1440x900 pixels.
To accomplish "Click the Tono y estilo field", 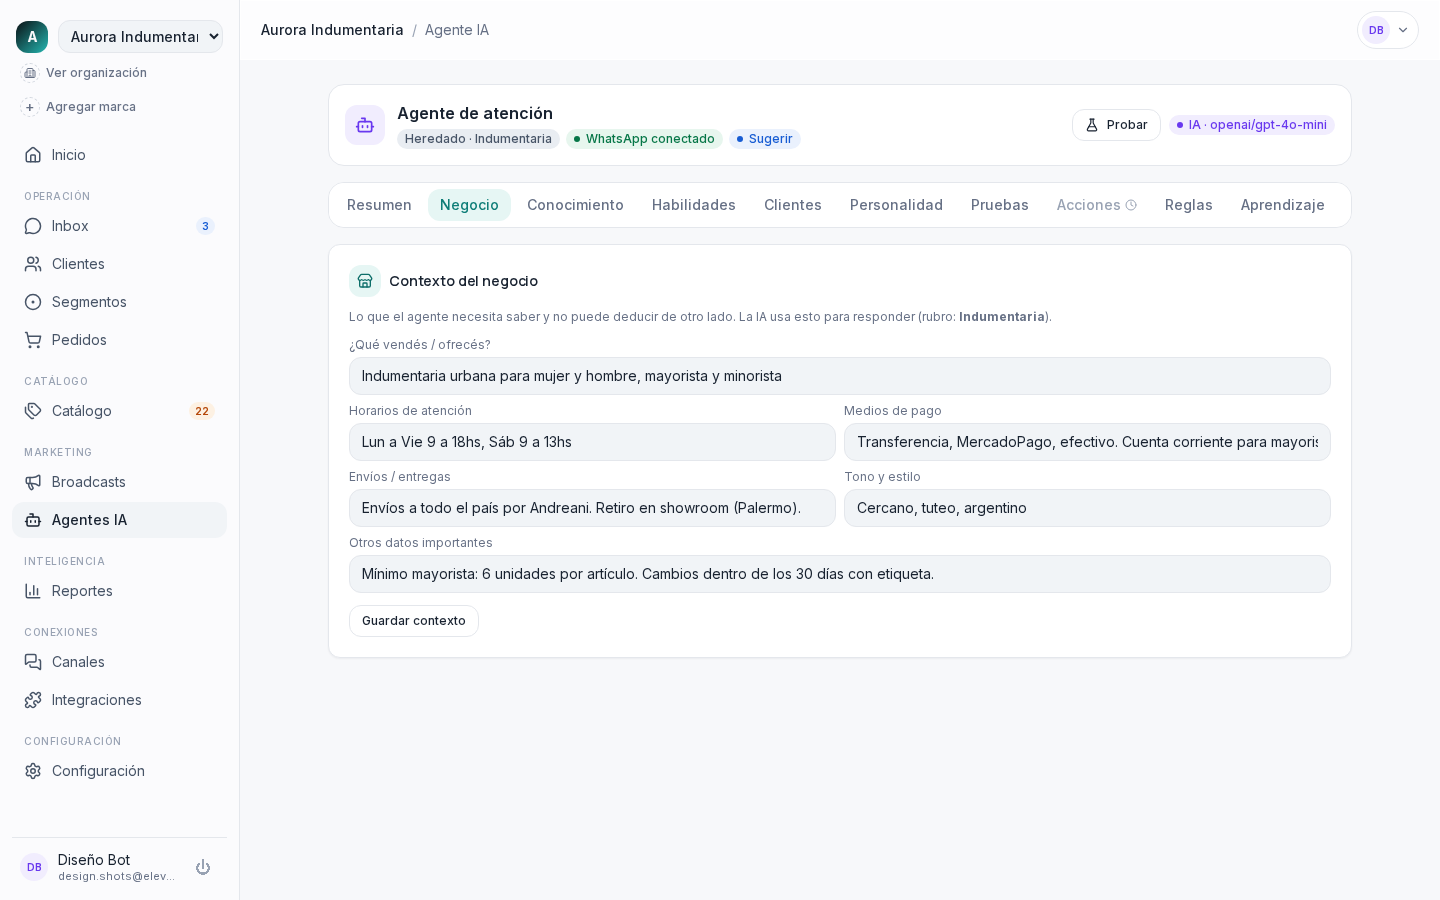I will (x=1087, y=508).
